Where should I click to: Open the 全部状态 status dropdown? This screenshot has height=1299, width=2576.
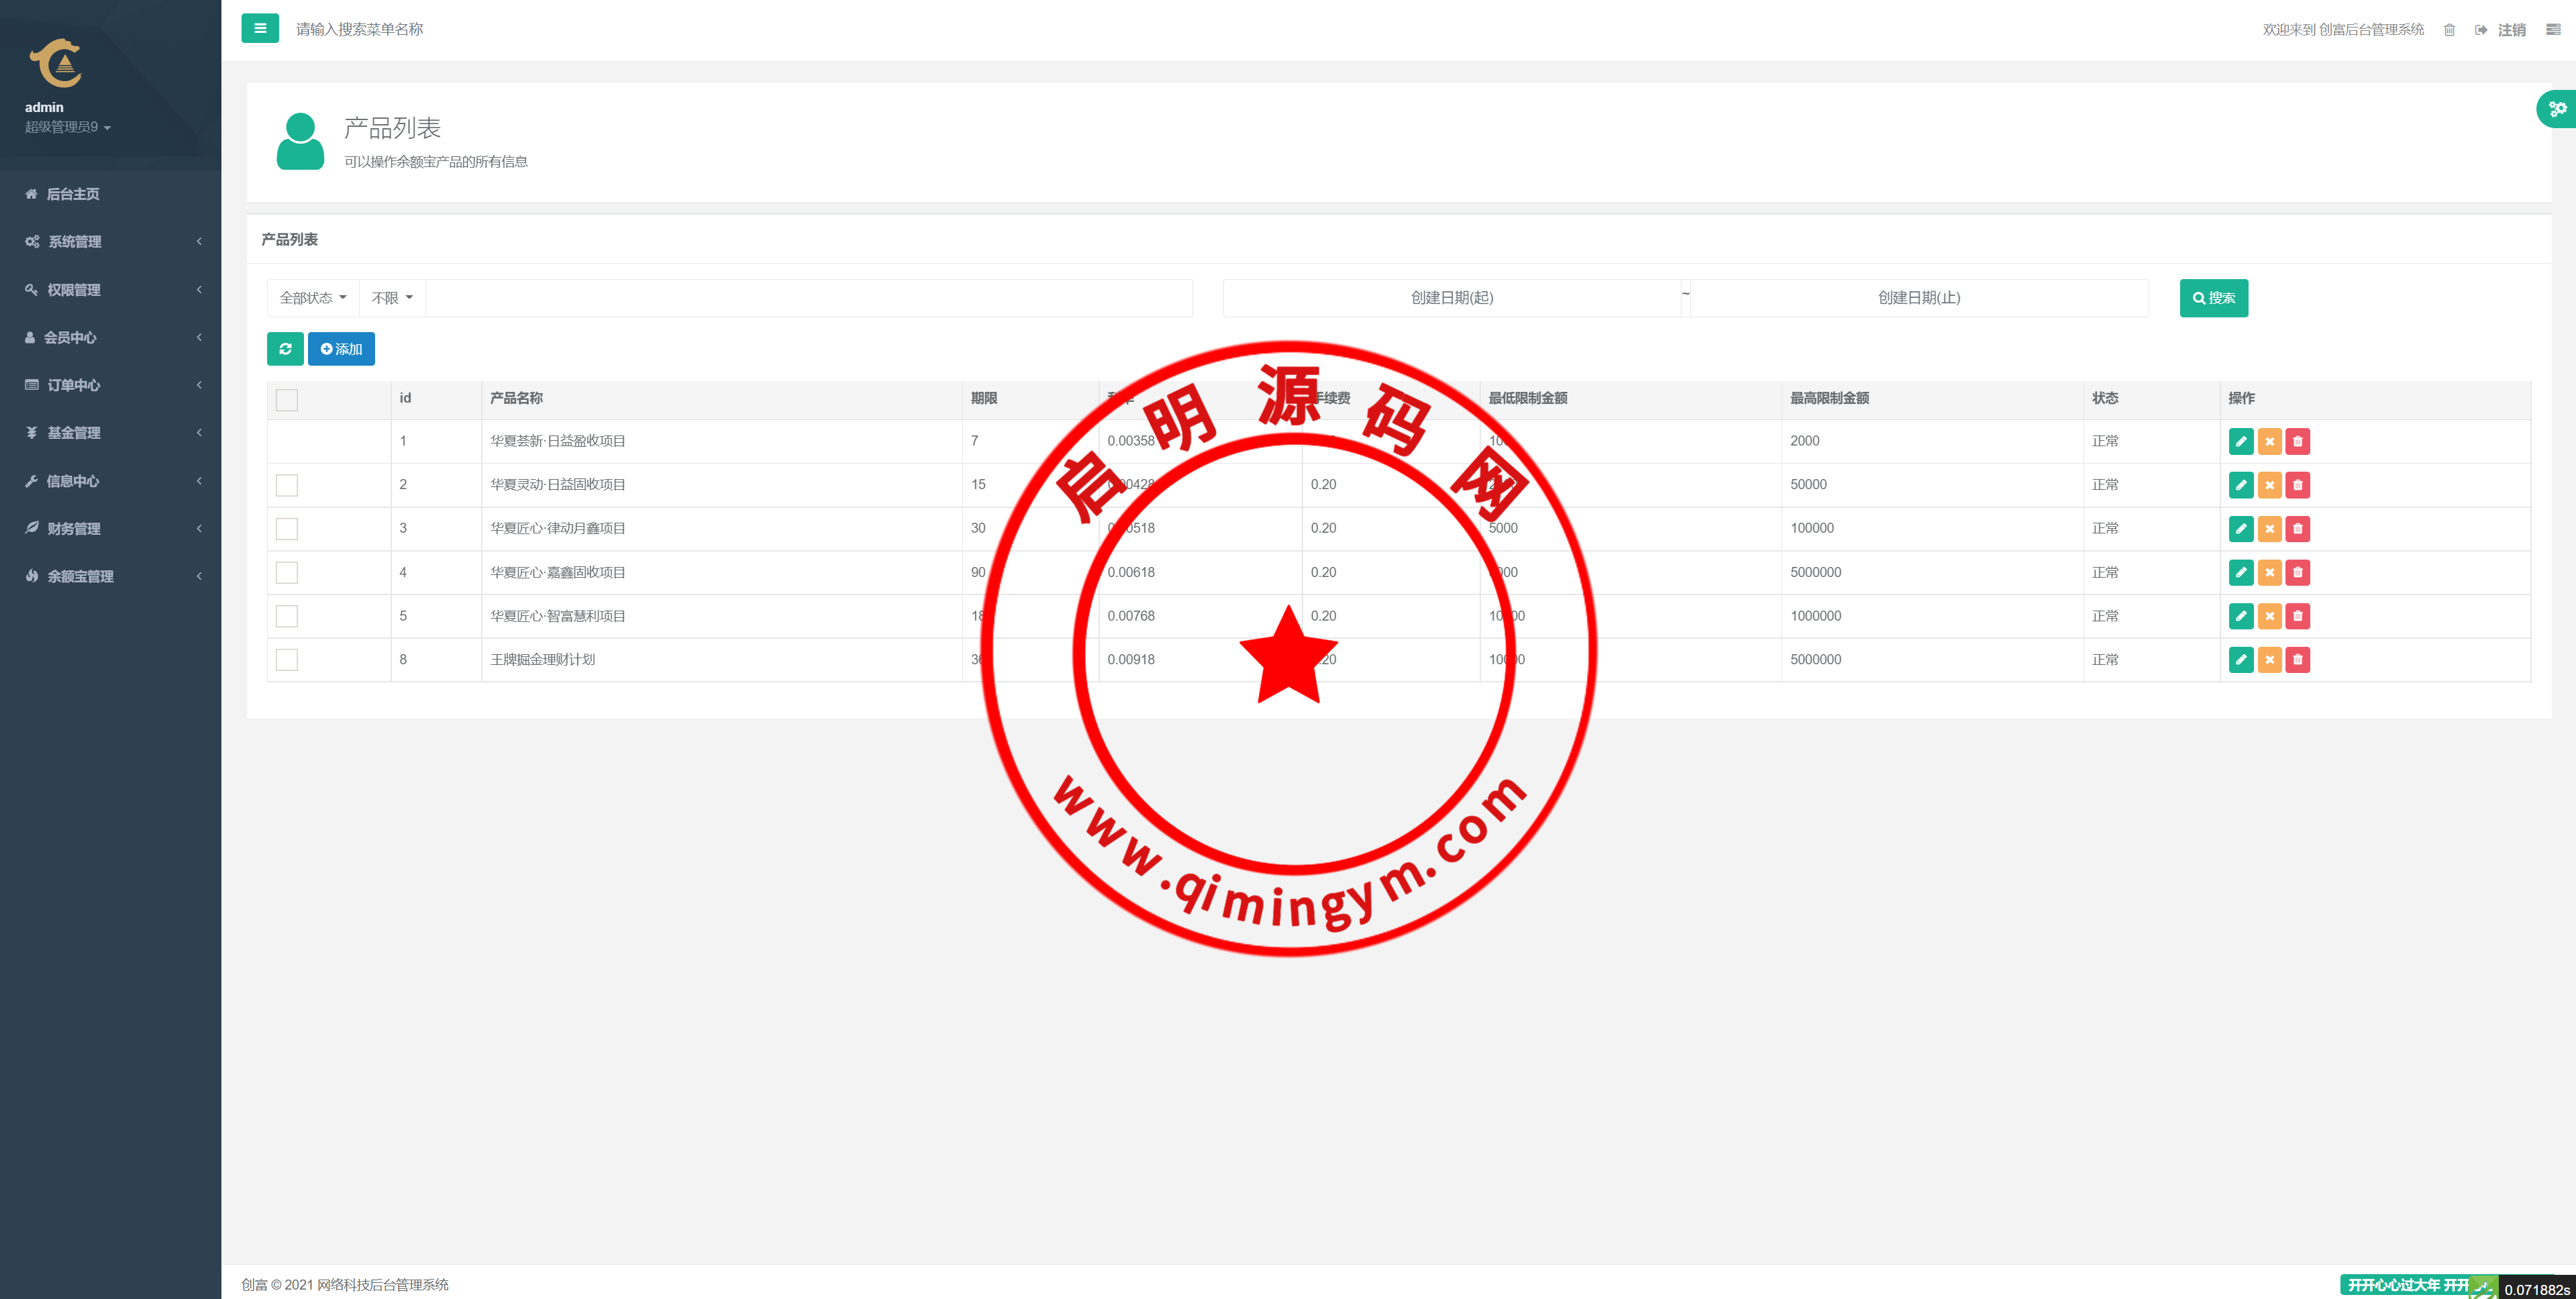pyautogui.click(x=313, y=298)
